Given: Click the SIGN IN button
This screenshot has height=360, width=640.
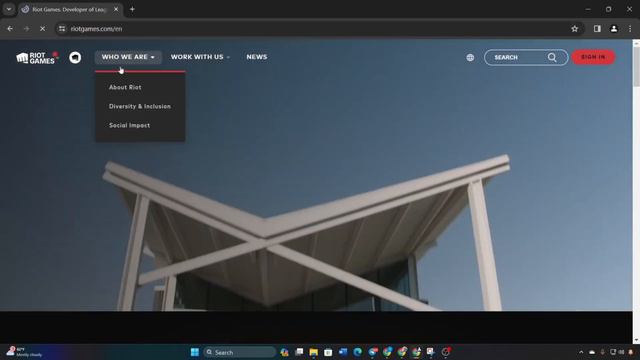Looking at the screenshot, I should (593, 57).
